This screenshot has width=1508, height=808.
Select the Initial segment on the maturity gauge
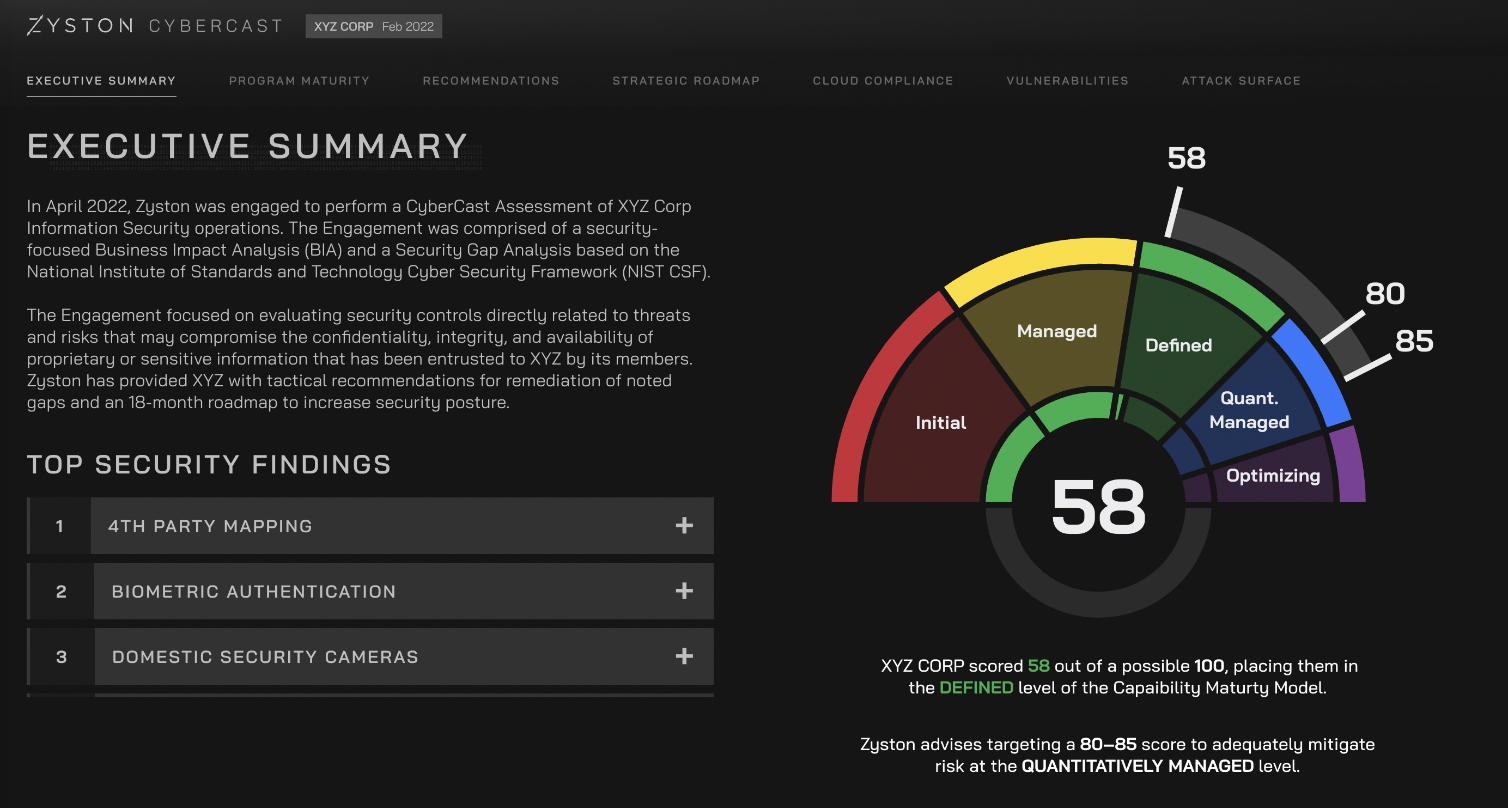point(940,423)
